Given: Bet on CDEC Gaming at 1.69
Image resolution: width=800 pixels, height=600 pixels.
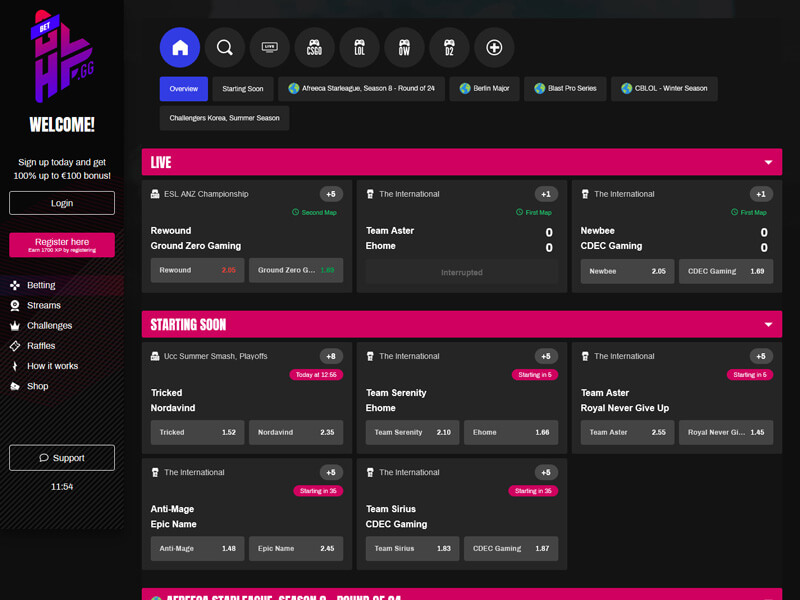Looking at the screenshot, I should (x=726, y=271).
